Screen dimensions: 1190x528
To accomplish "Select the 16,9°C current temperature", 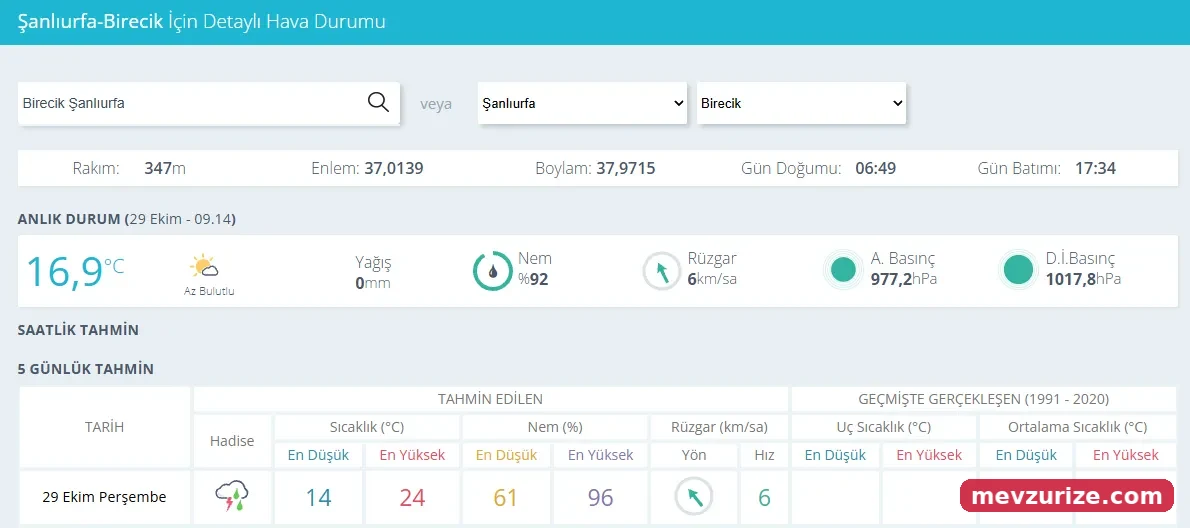I will (x=75, y=272).
